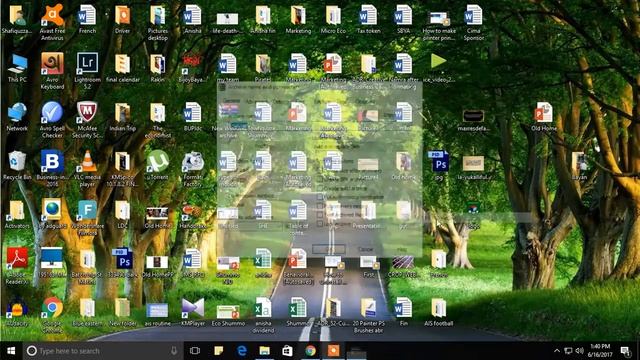Open the Driver folder on desktop
Viewport: 640px width, 360px height.
(122, 19)
